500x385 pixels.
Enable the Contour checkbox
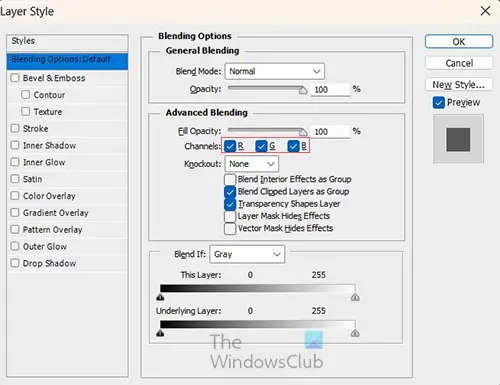(x=26, y=95)
